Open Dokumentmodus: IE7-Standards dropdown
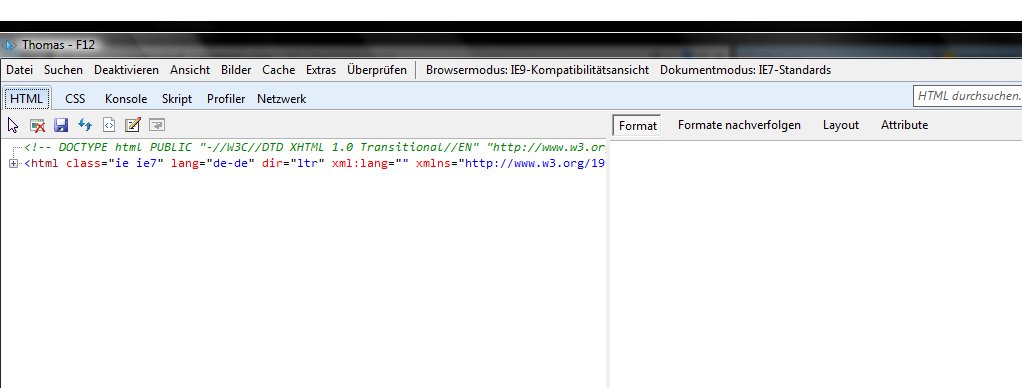1022x388 pixels. (745, 70)
